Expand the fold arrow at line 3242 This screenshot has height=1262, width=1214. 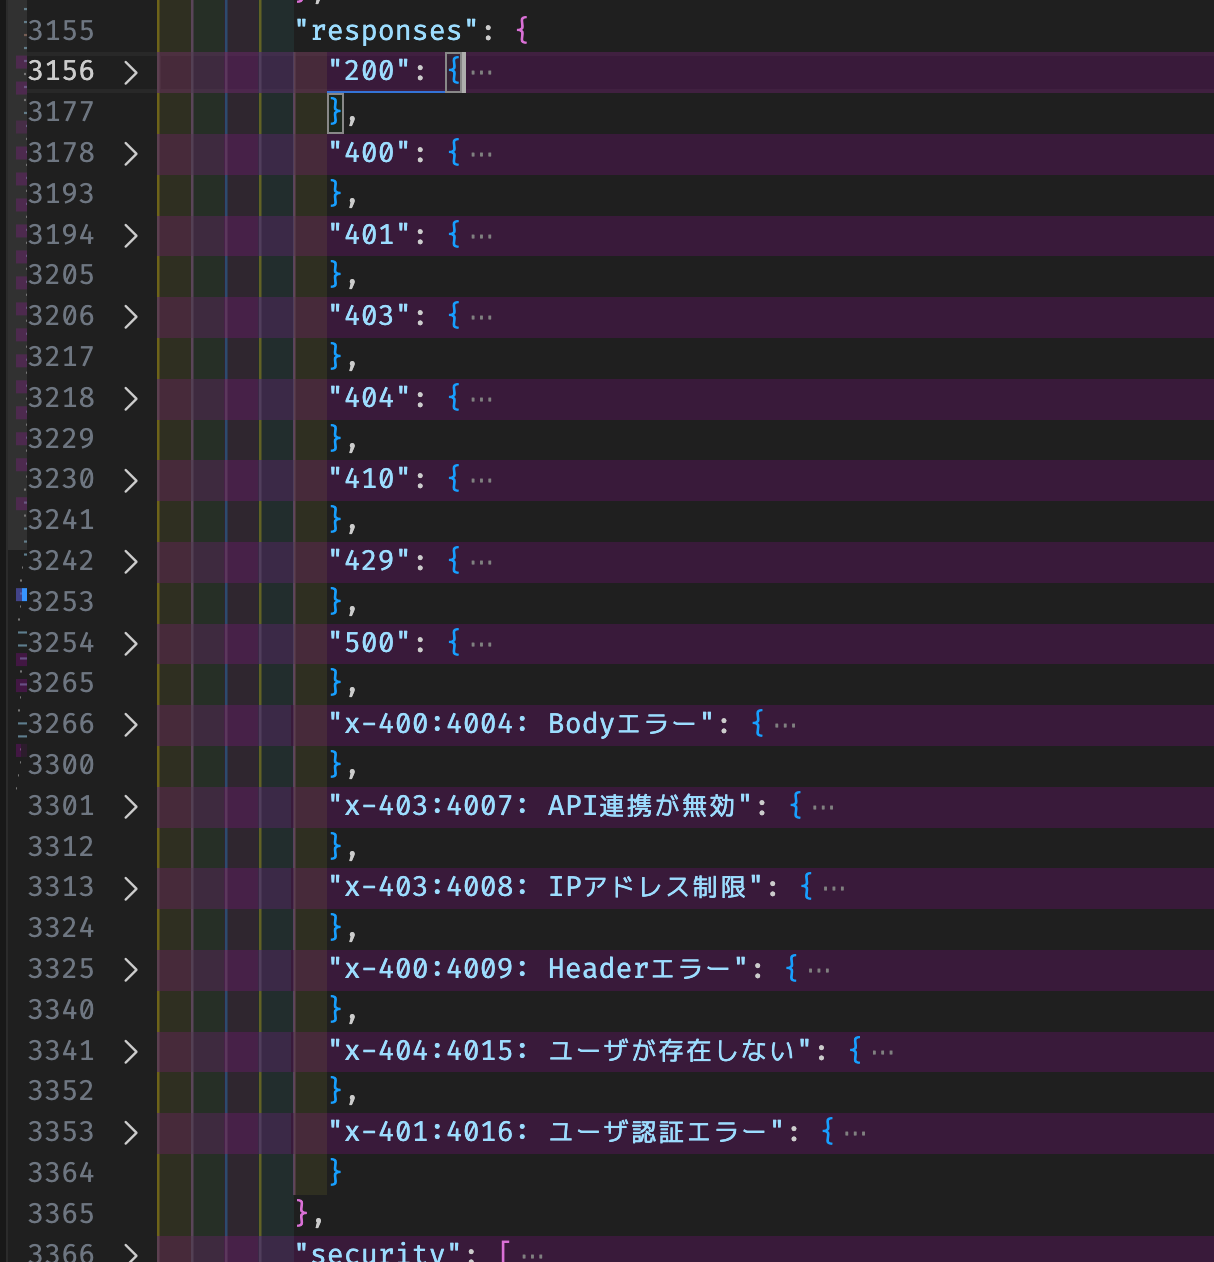pos(130,562)
